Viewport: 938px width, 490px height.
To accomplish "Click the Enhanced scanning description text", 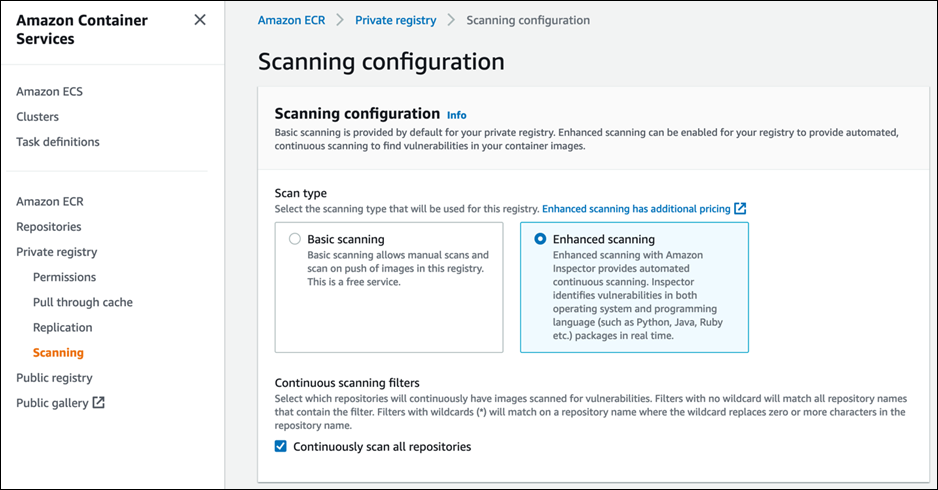I will point(638,296).
